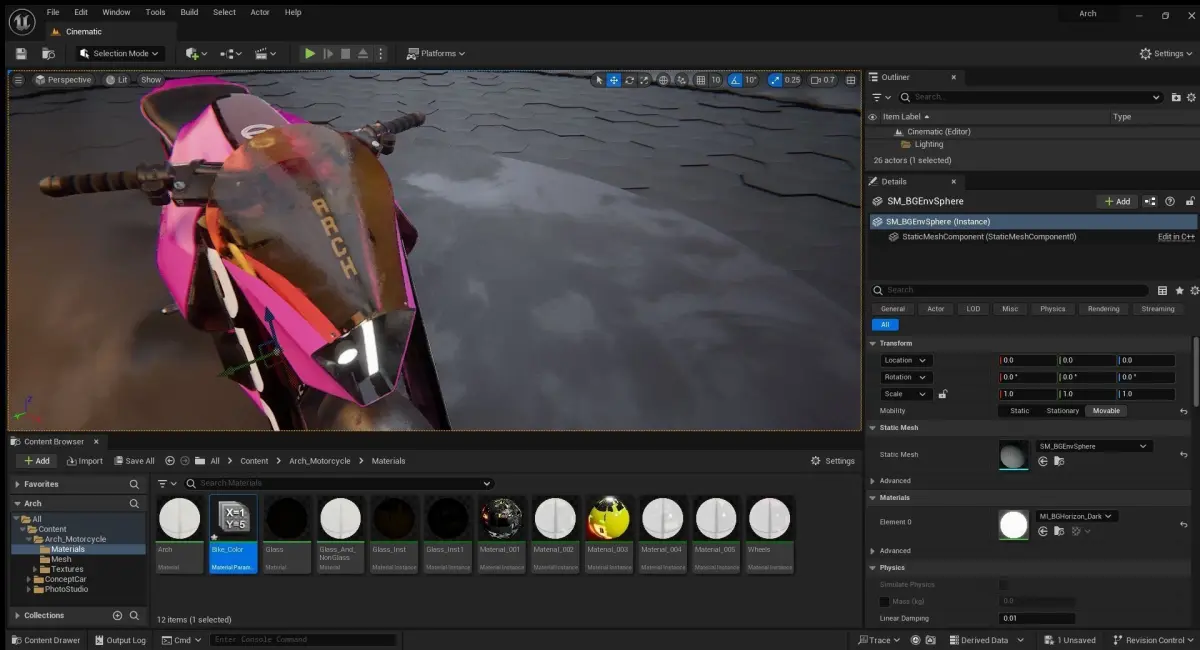Click Save All in Content Browser

pyautogui.click(x=134, y=461)
